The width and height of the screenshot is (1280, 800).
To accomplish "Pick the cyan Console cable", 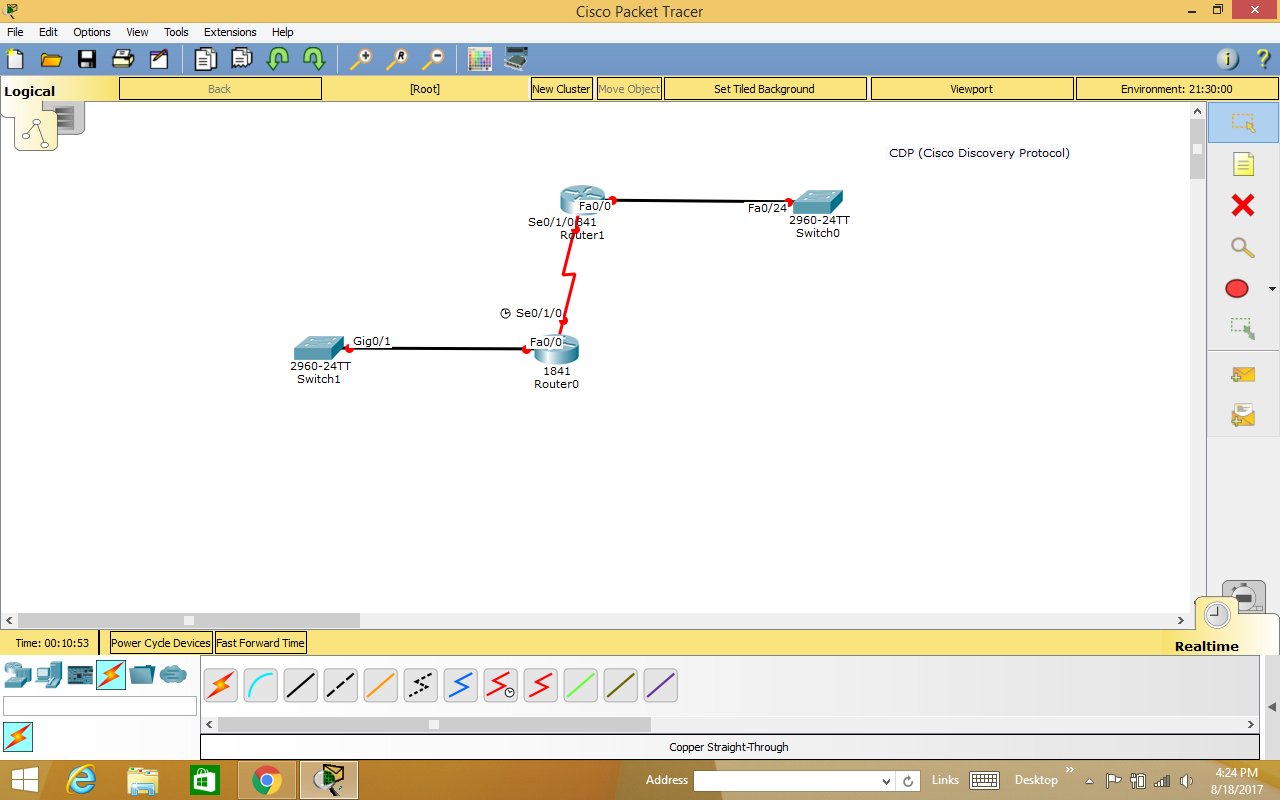I will click(261, 685).
